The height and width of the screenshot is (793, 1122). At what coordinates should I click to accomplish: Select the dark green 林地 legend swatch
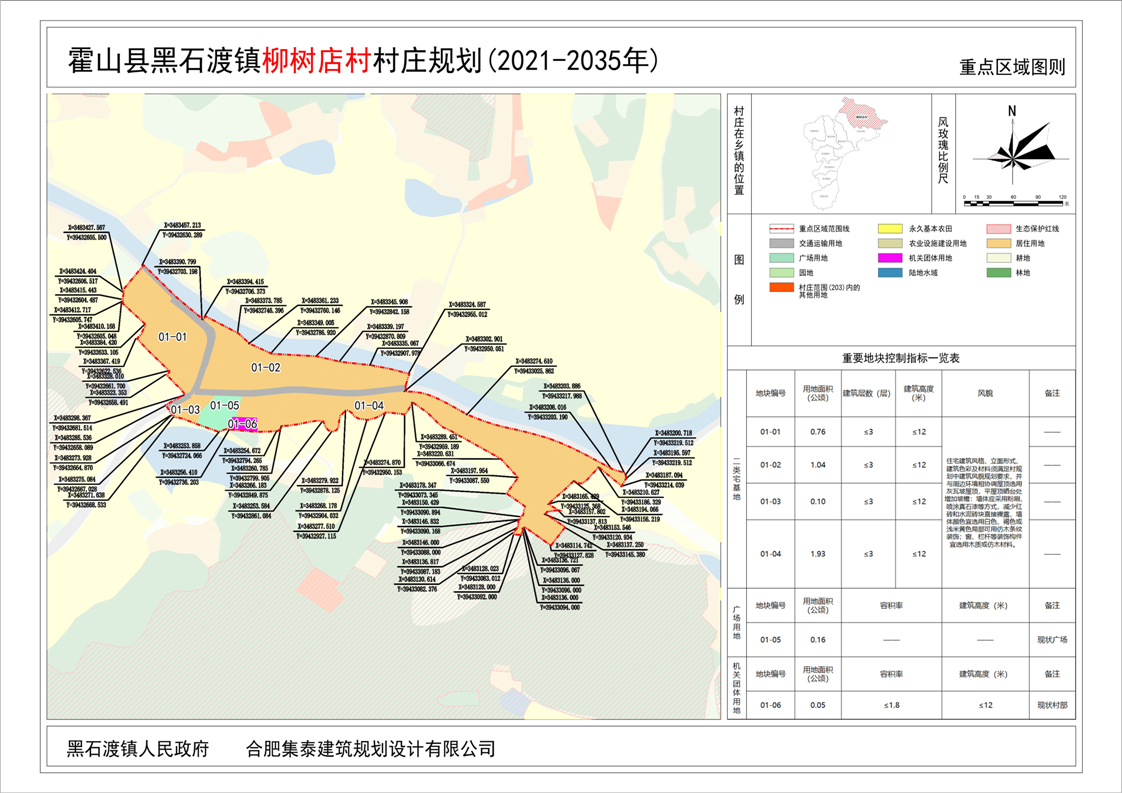[x=1000, y=272]
